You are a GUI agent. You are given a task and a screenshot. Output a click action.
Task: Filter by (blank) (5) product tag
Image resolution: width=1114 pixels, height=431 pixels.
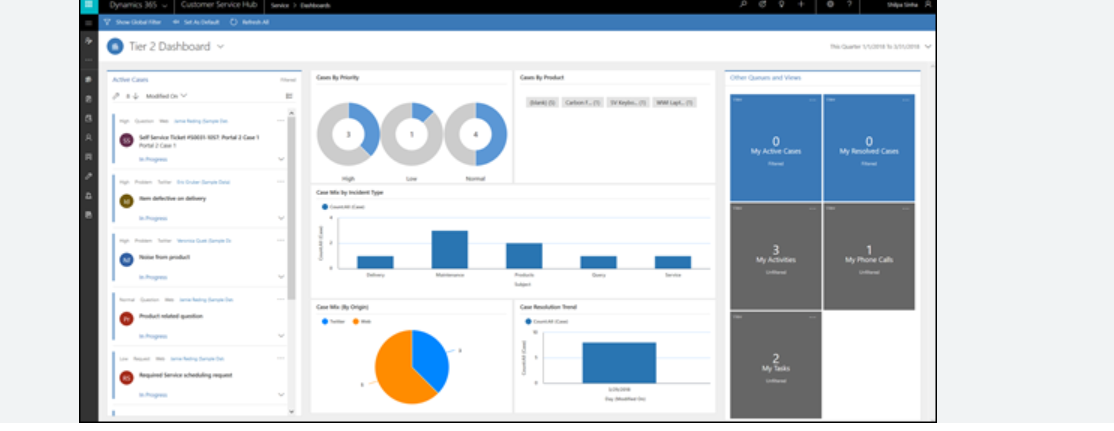[x=542, y=102]
